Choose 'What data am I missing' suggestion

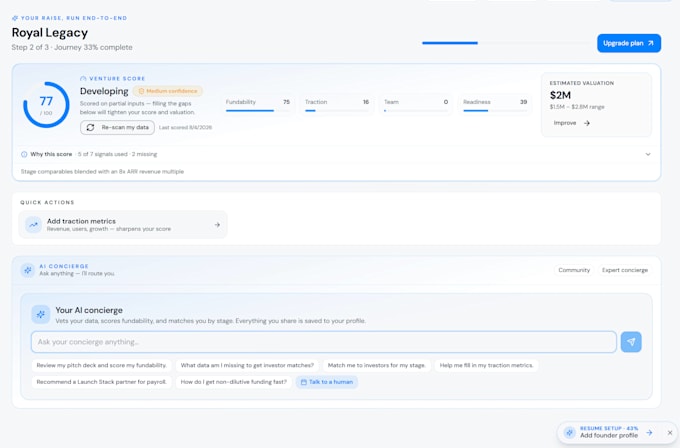click(247, 366)
